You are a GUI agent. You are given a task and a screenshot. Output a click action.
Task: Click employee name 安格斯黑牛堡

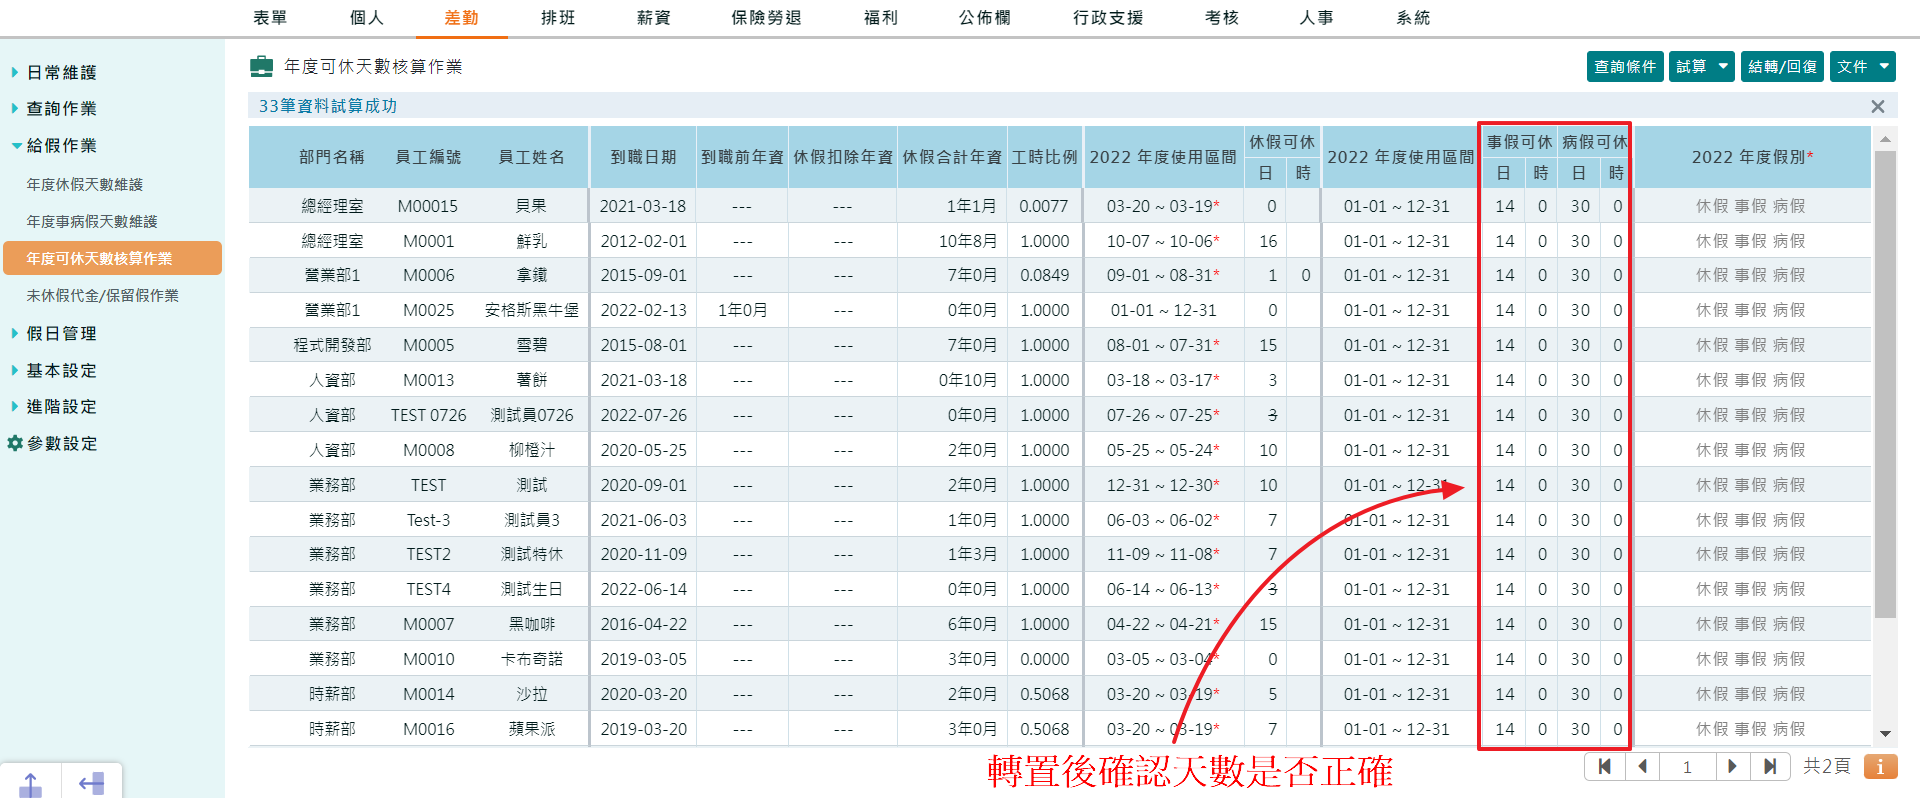click(532, 310)
